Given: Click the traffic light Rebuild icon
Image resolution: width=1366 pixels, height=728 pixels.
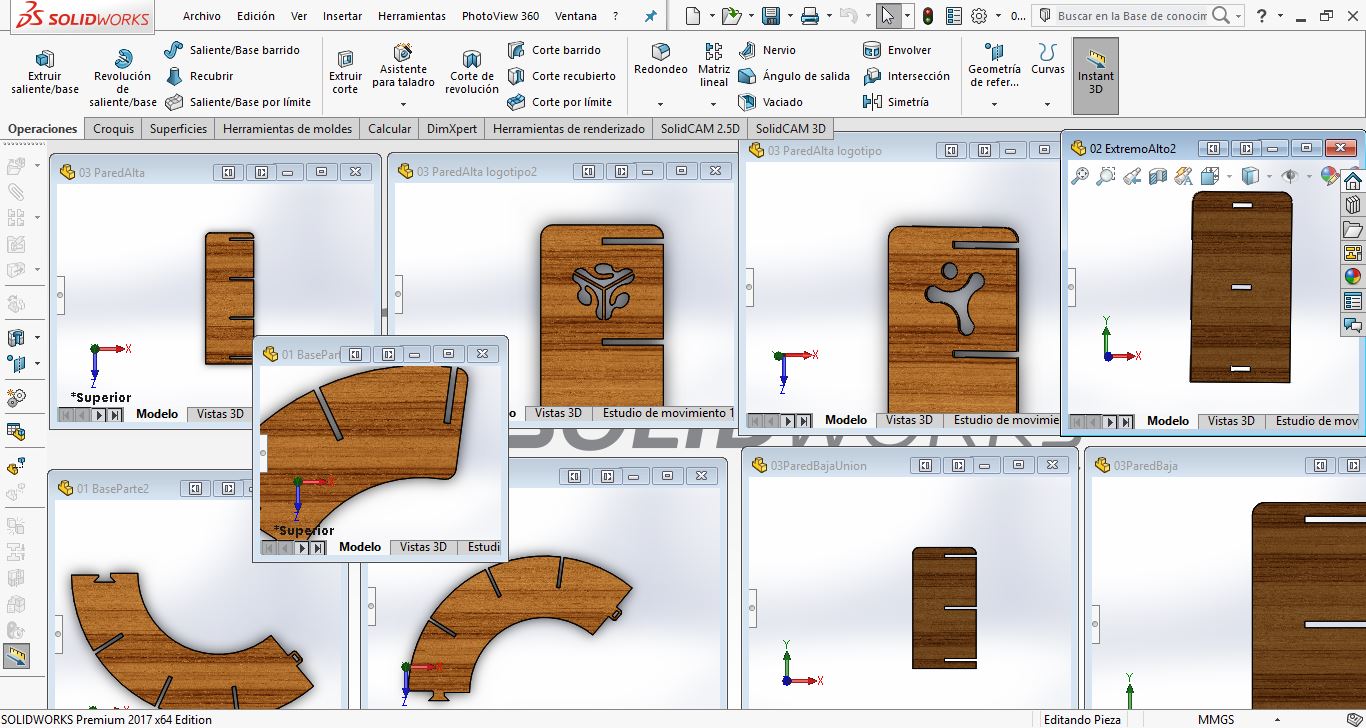Looking at the screenshot, I should pyautogui.click(x=928, y=16).
